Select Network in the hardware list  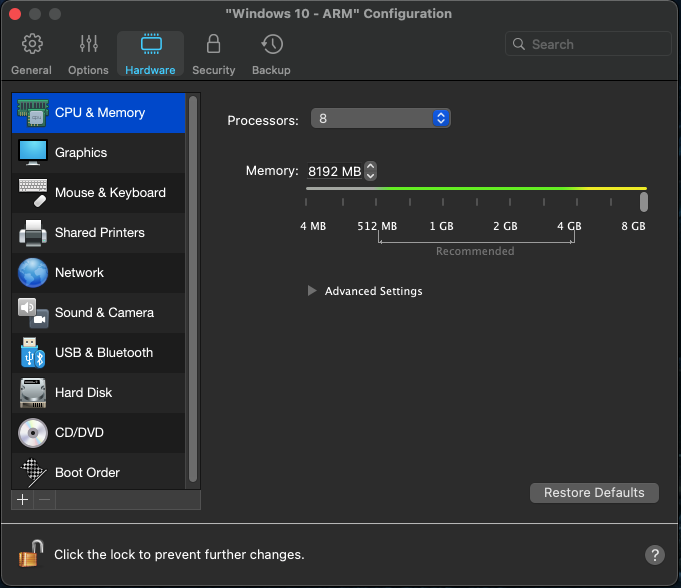pos(99,273)
